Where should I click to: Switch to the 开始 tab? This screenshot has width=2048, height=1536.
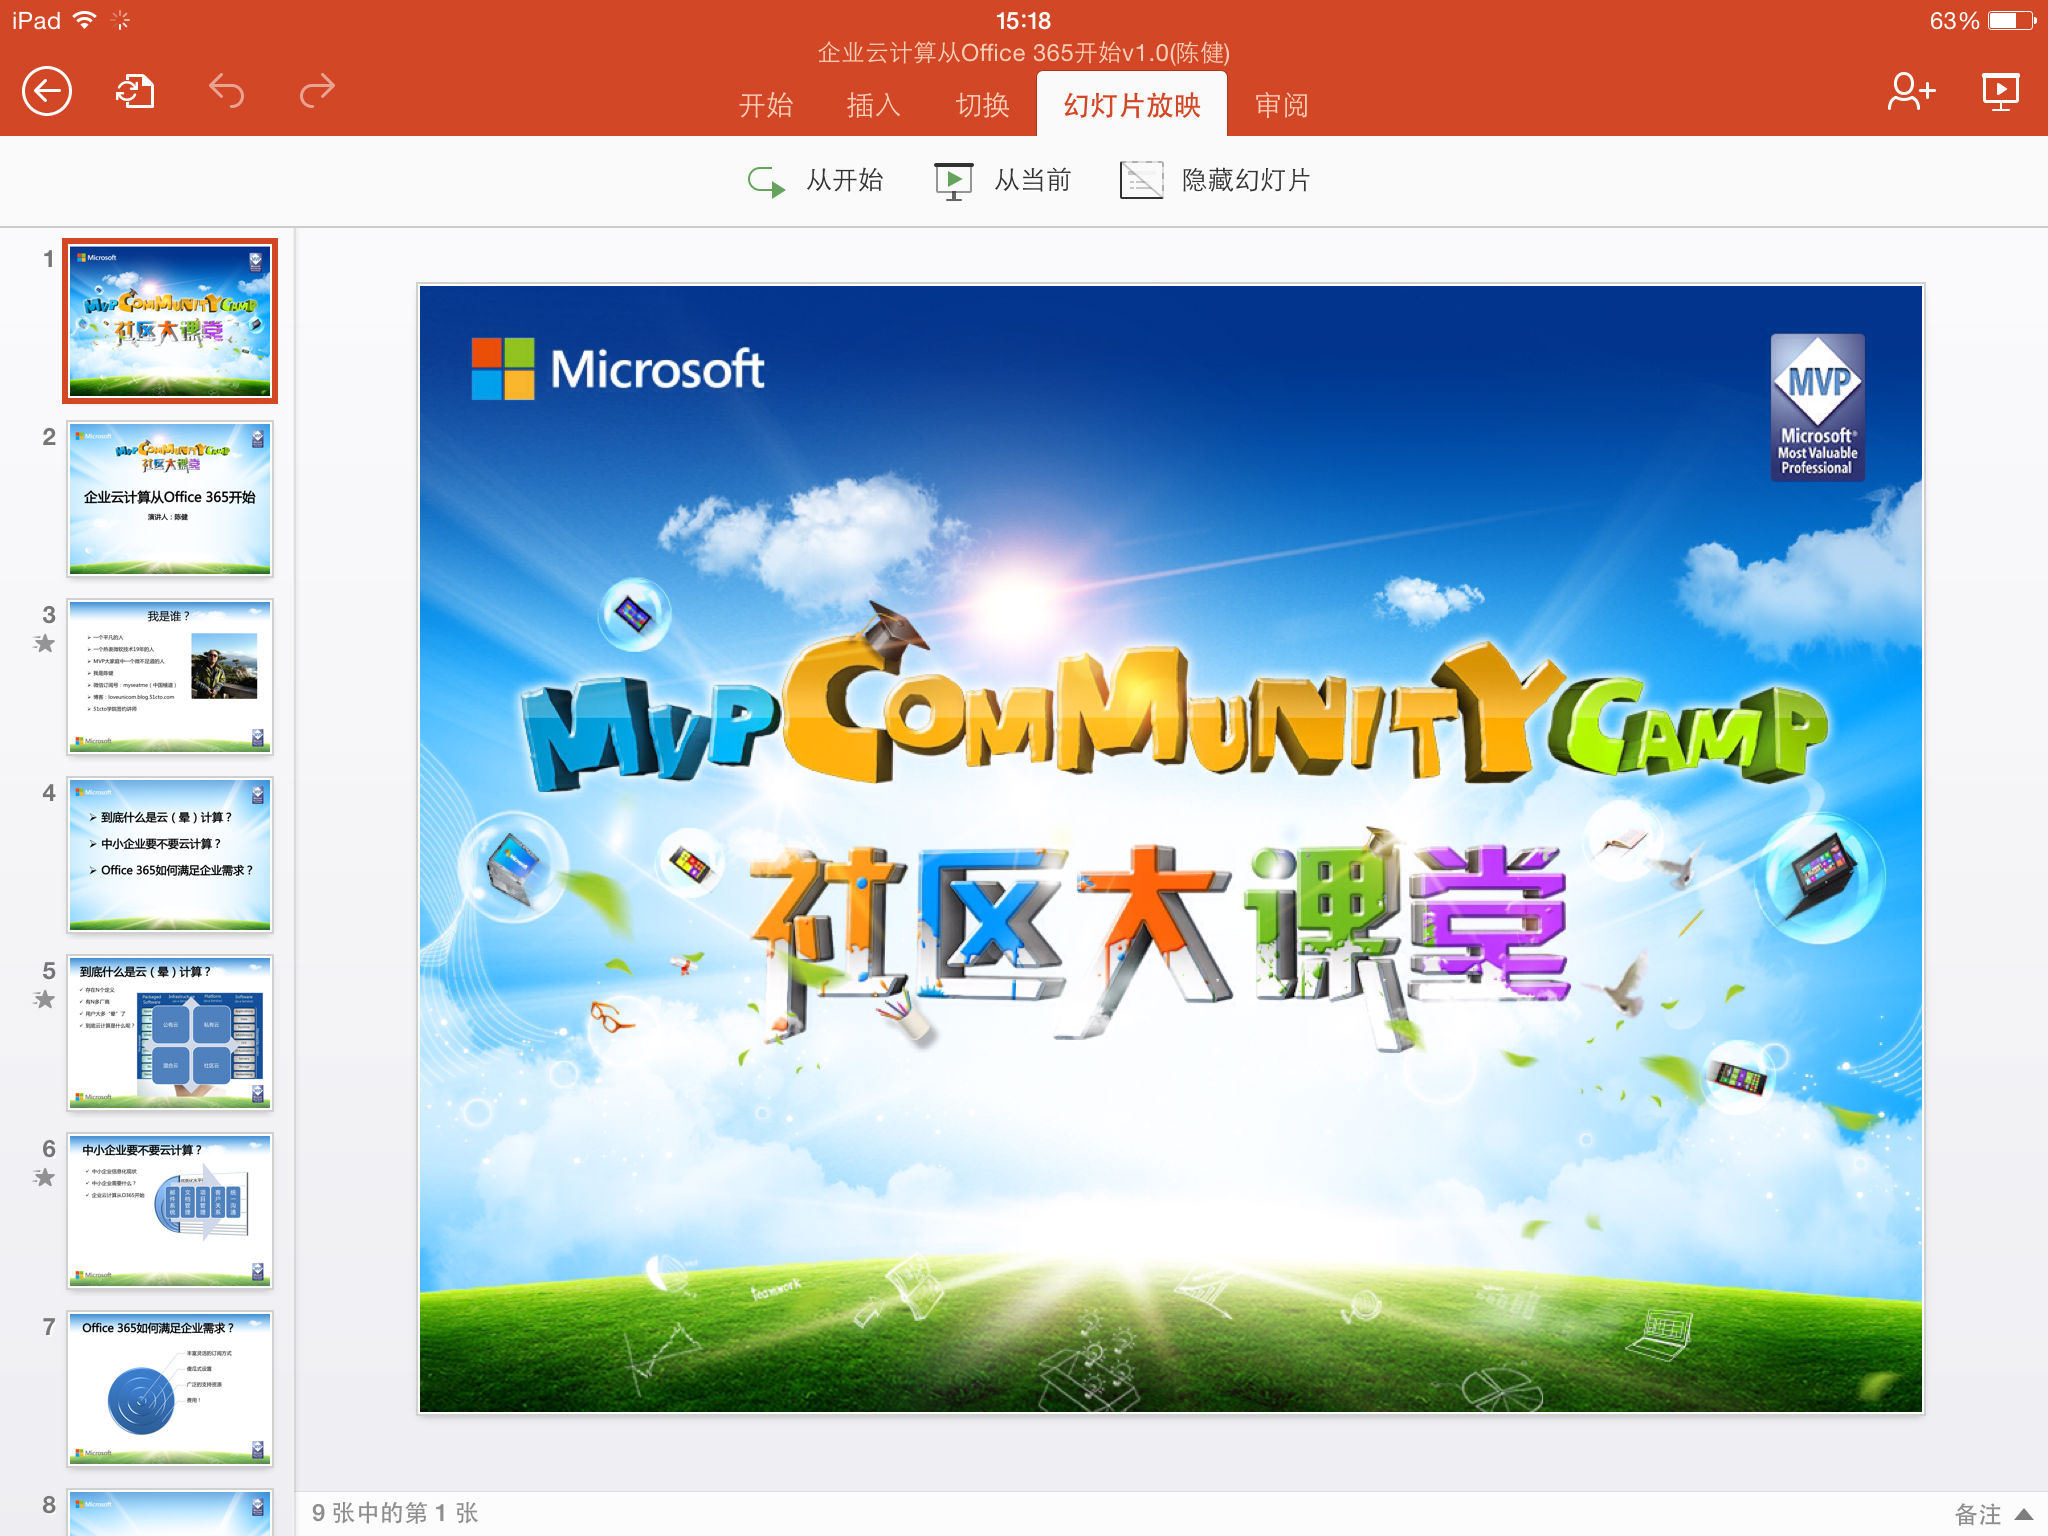pos(766,105)
